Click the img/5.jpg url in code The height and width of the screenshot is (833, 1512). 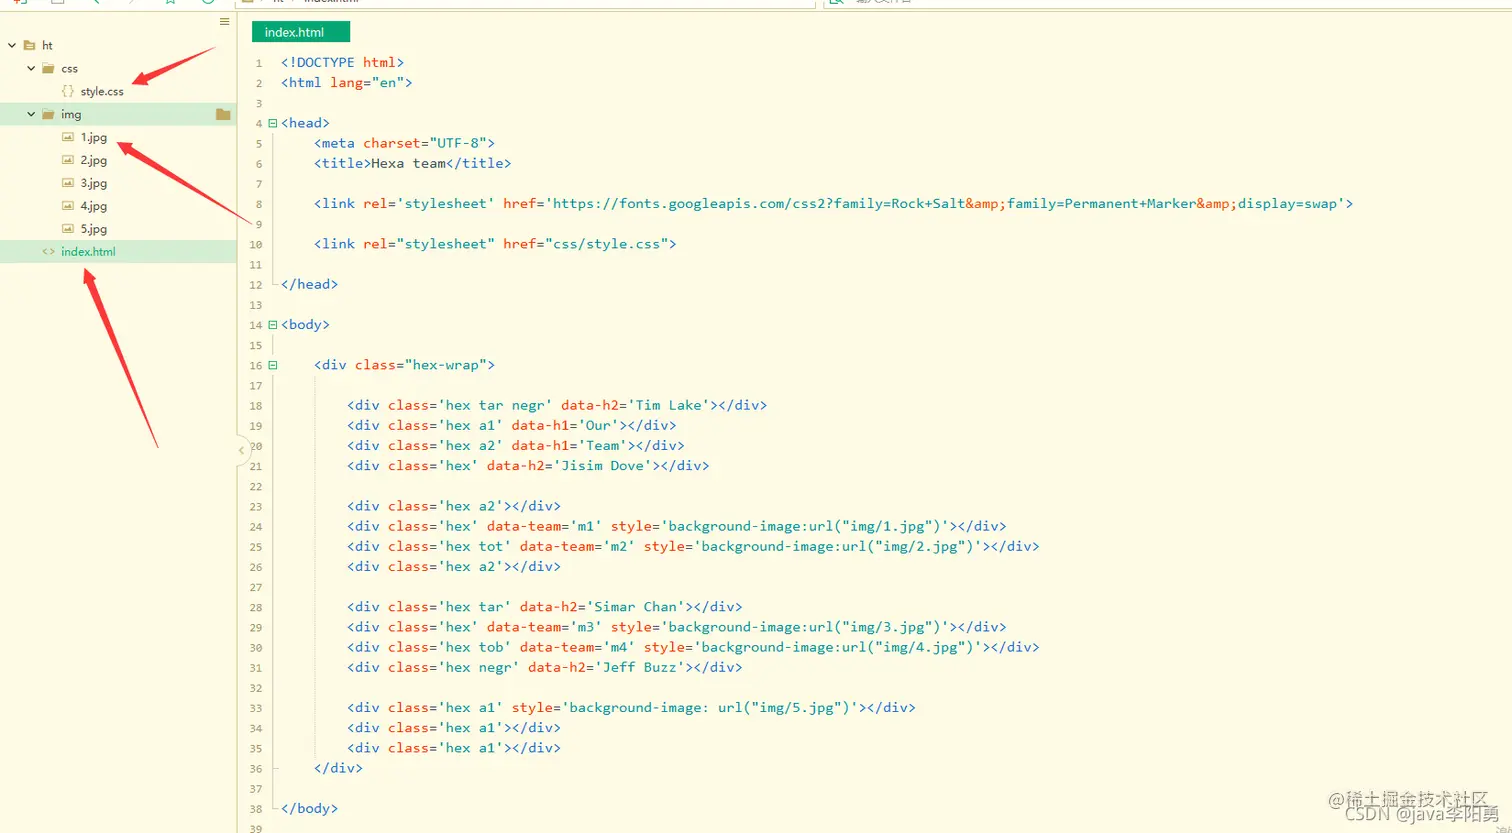[x=784, y=707]
